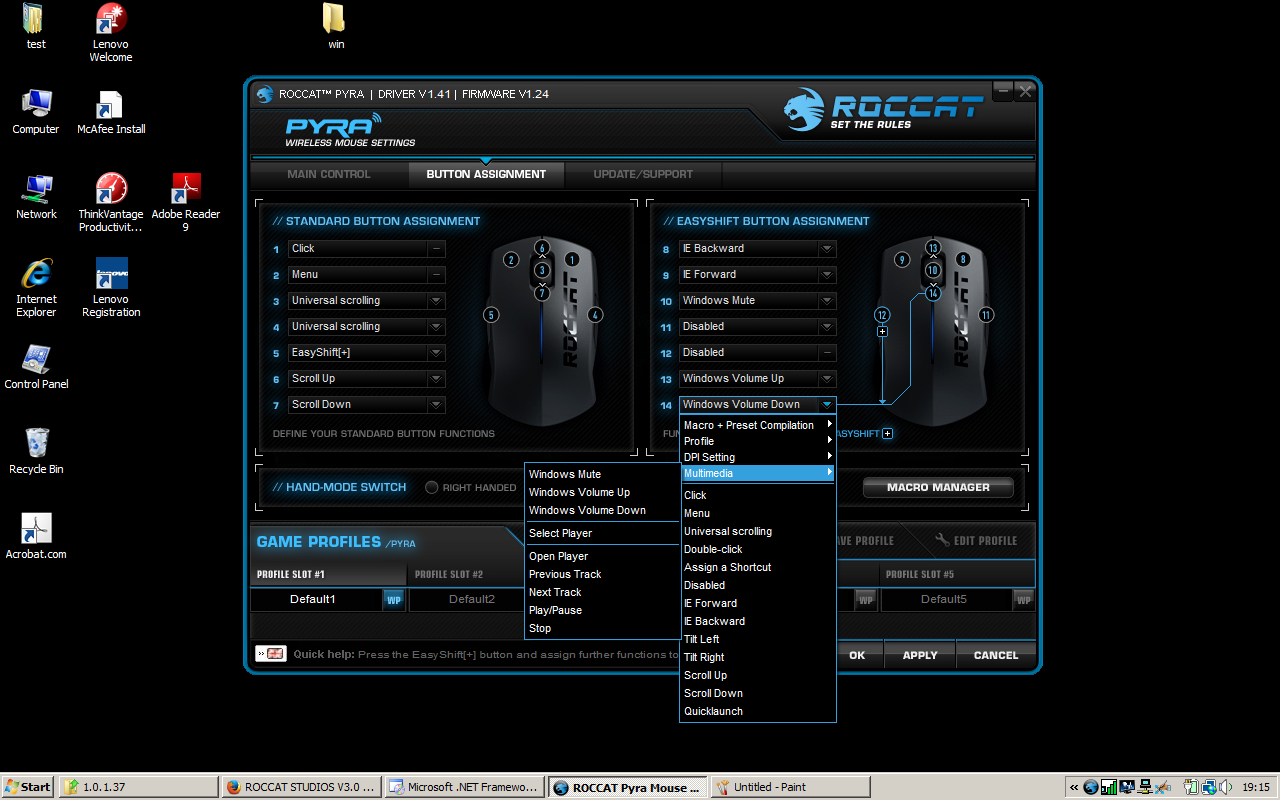Click mouse button marker 4 on standard diagram
Viewport: 1280px width, 800px height.
595,314
